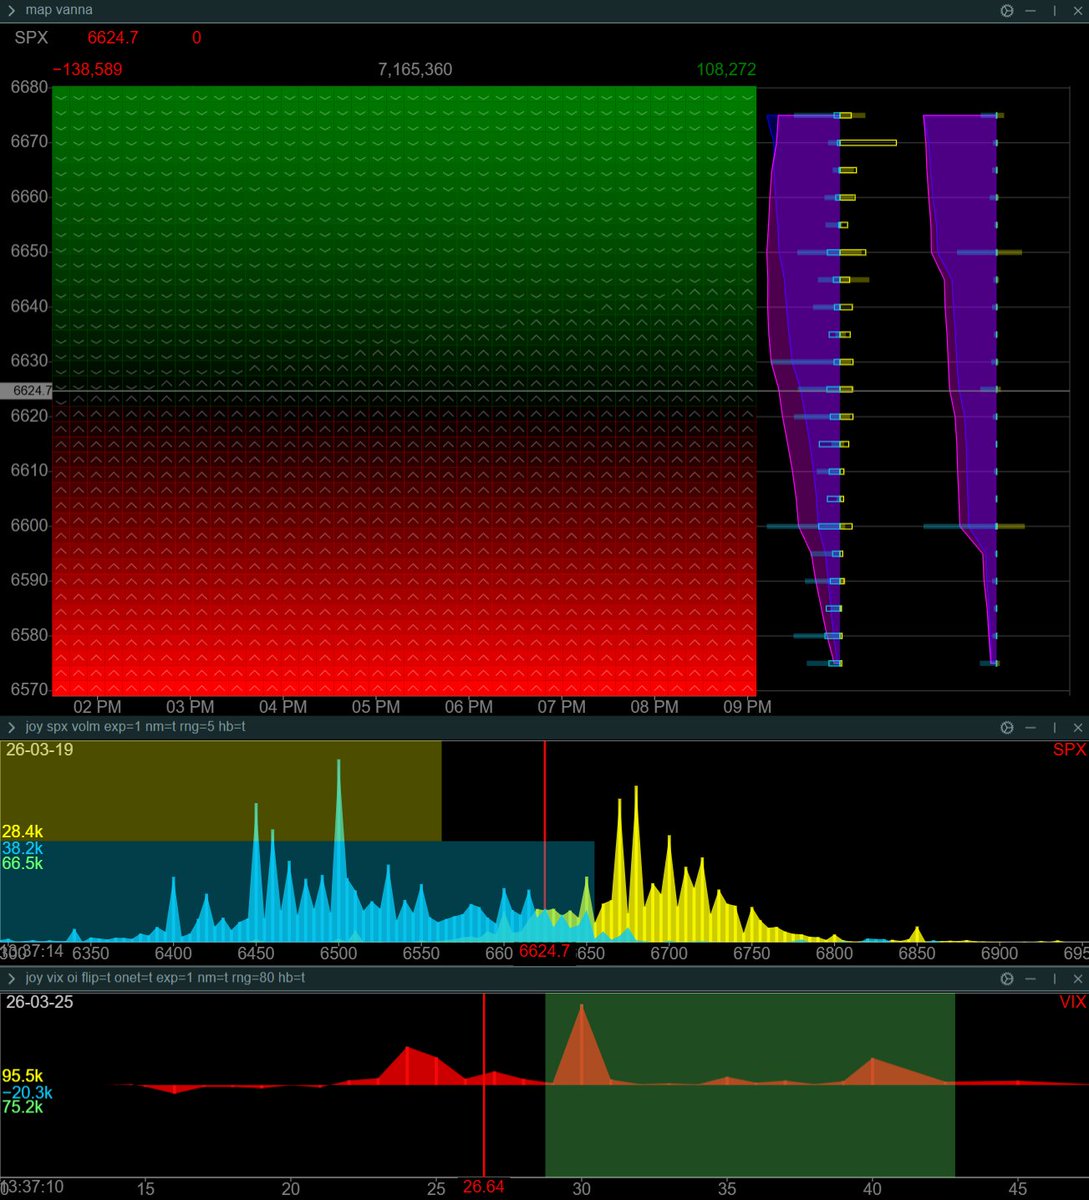Click the horizontal-dash button in joy vix oi title bar
Image resolution: width=1089 pixels, height=1200 pixels.
[1031, 979]
